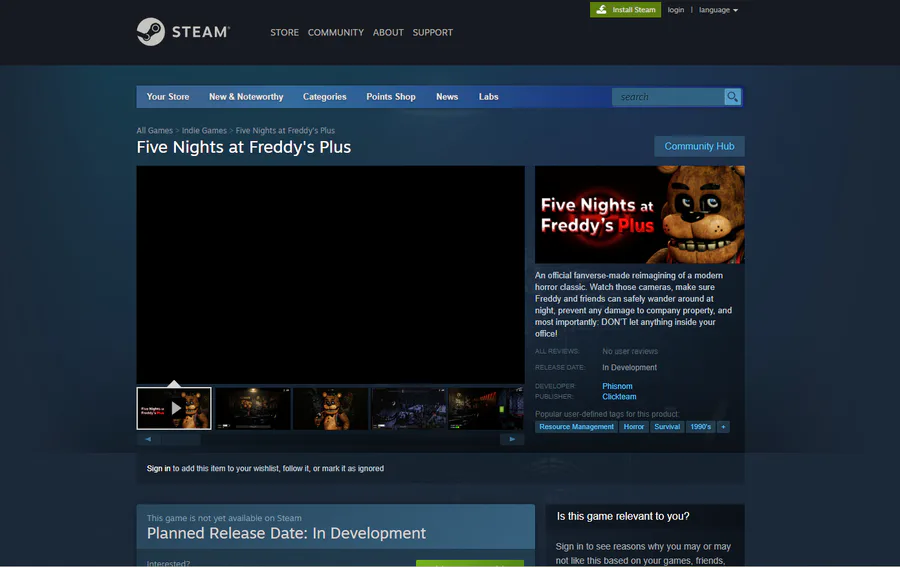Click the Install Steam button
Screen dimensions: 900x567
coord(626,10)
